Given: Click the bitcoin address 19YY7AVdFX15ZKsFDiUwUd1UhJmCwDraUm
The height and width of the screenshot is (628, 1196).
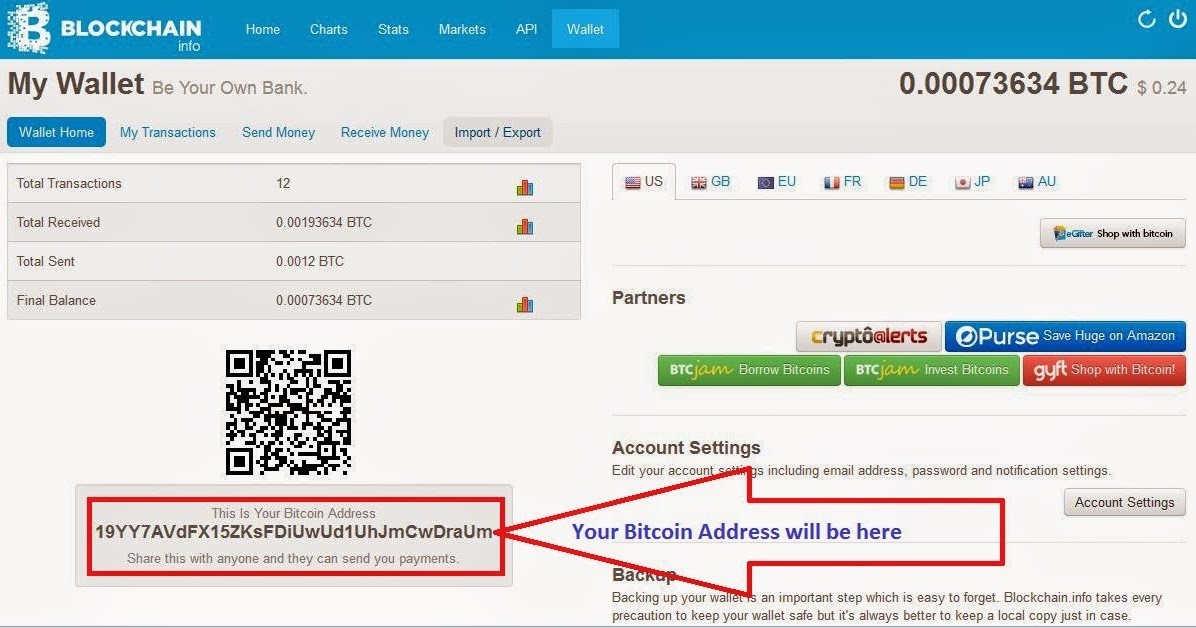Looking at the screenshot, I should pyautogui.click(x=294, y=532).
